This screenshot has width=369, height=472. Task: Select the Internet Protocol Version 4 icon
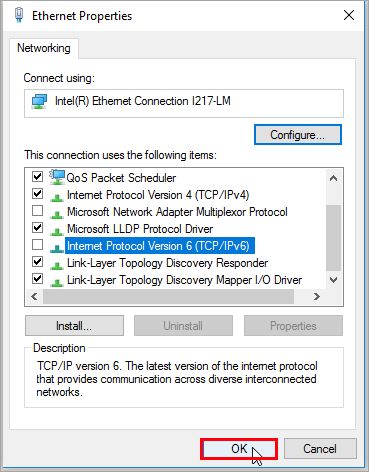coord(57,197)
